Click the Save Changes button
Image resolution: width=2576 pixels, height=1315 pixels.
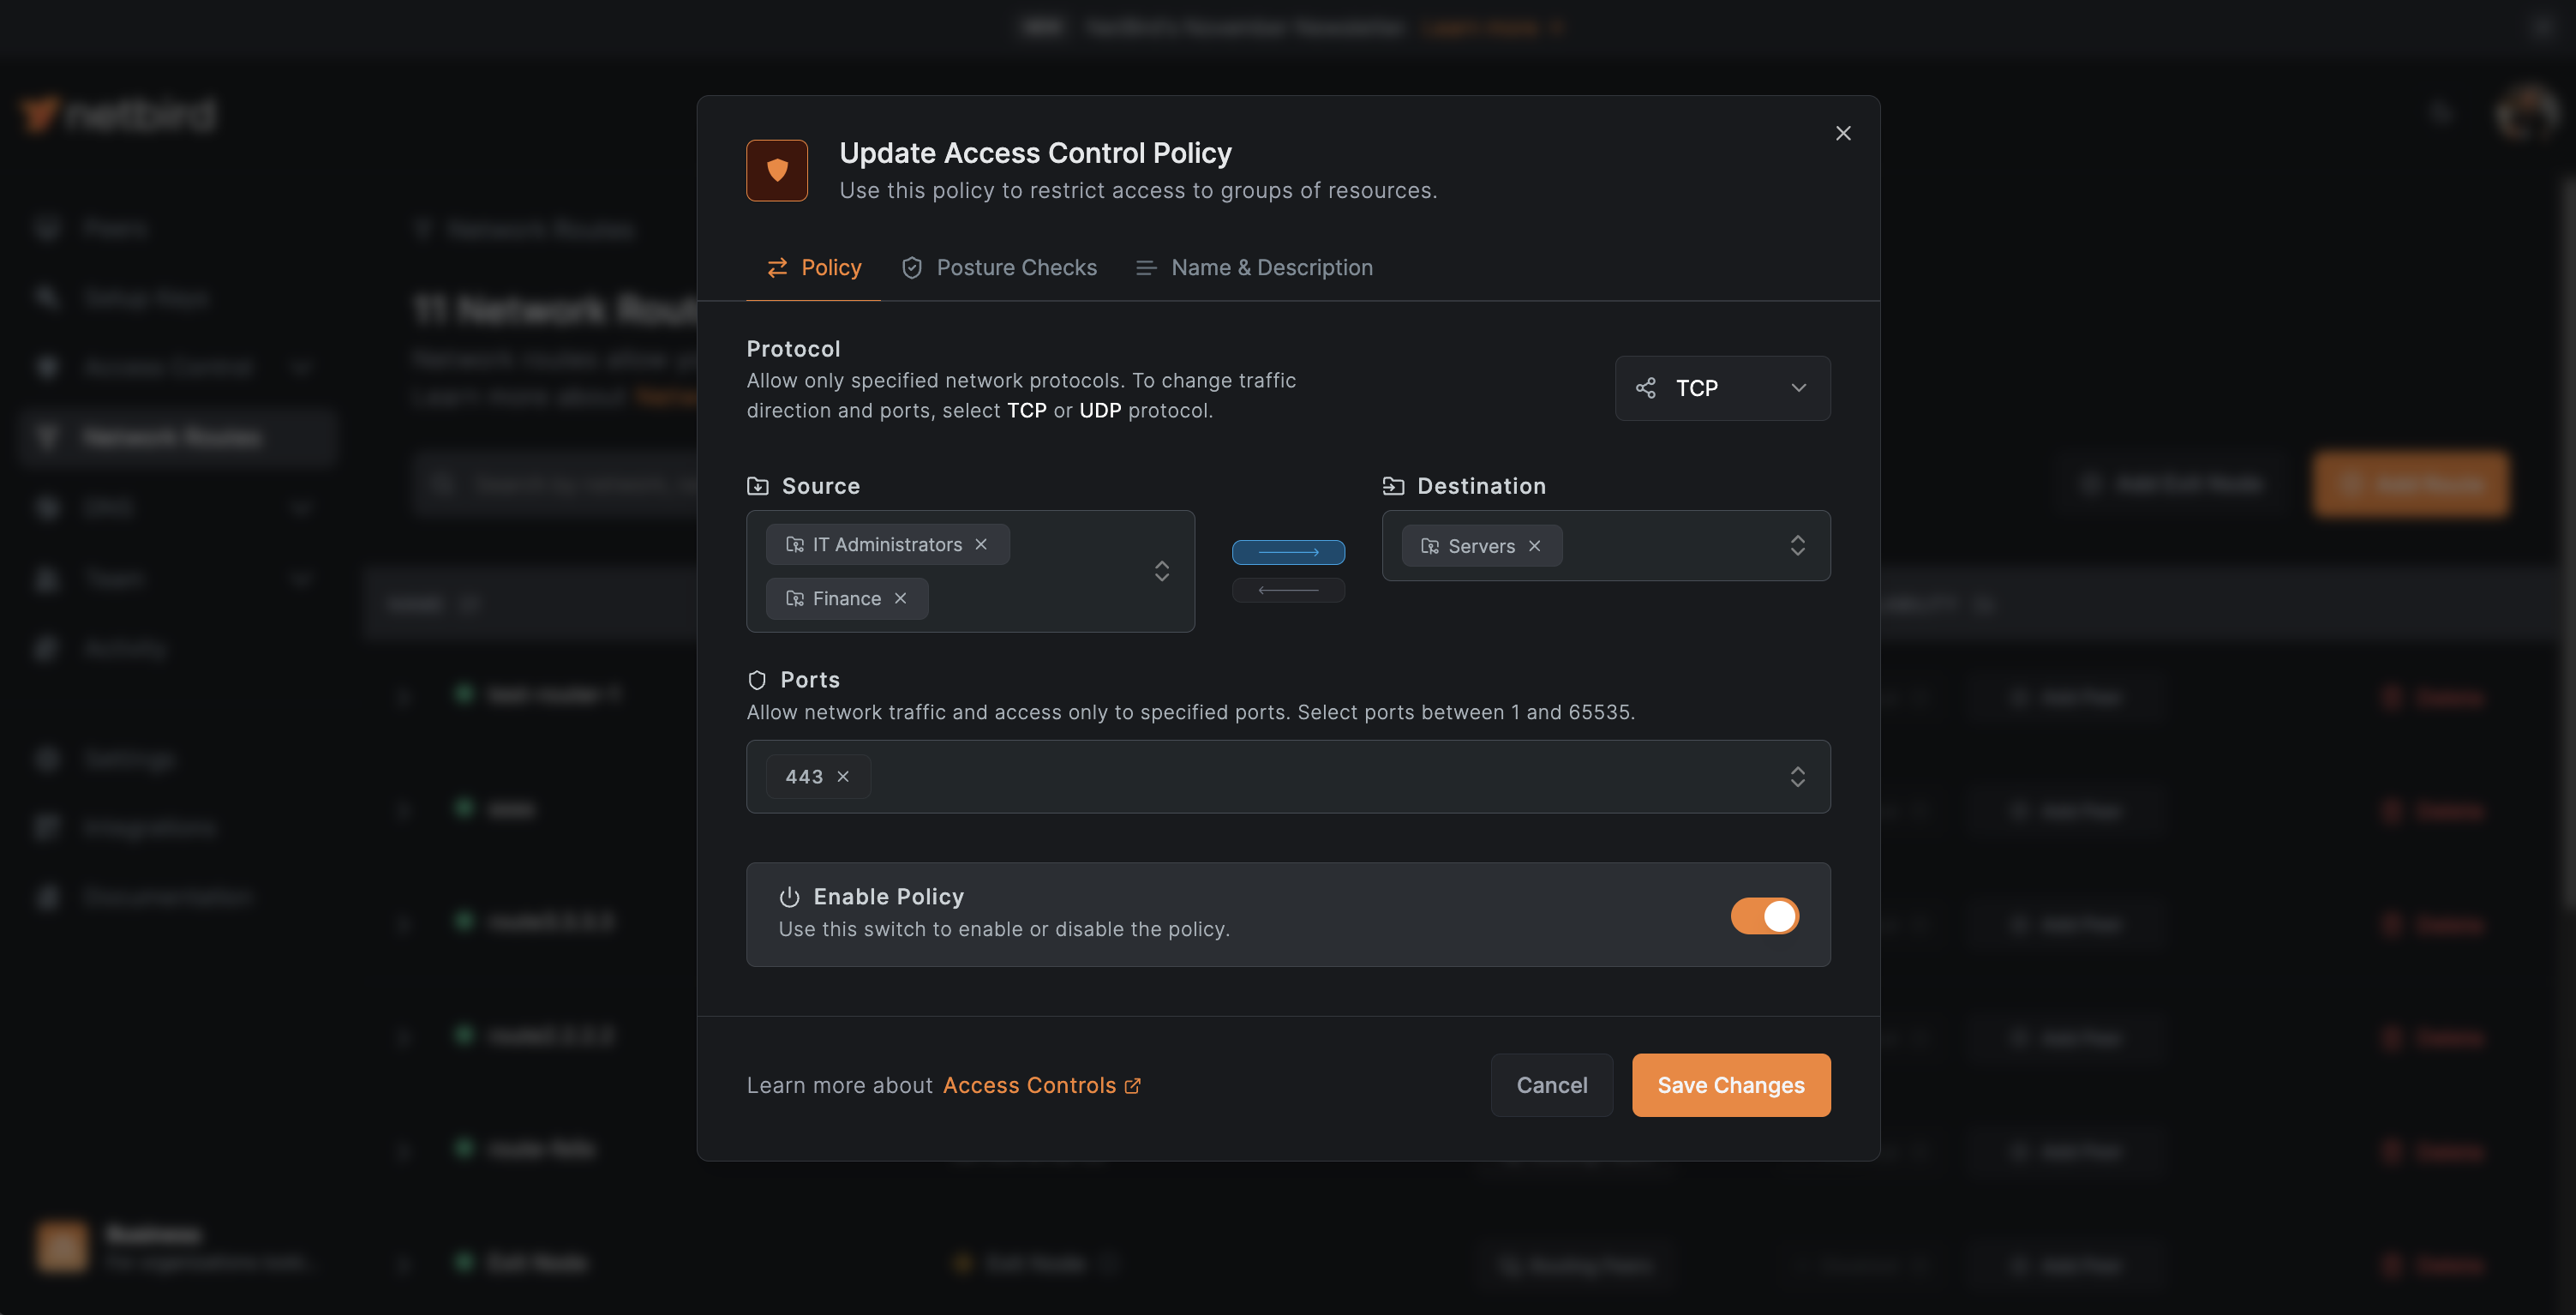click(1730, 1085)
